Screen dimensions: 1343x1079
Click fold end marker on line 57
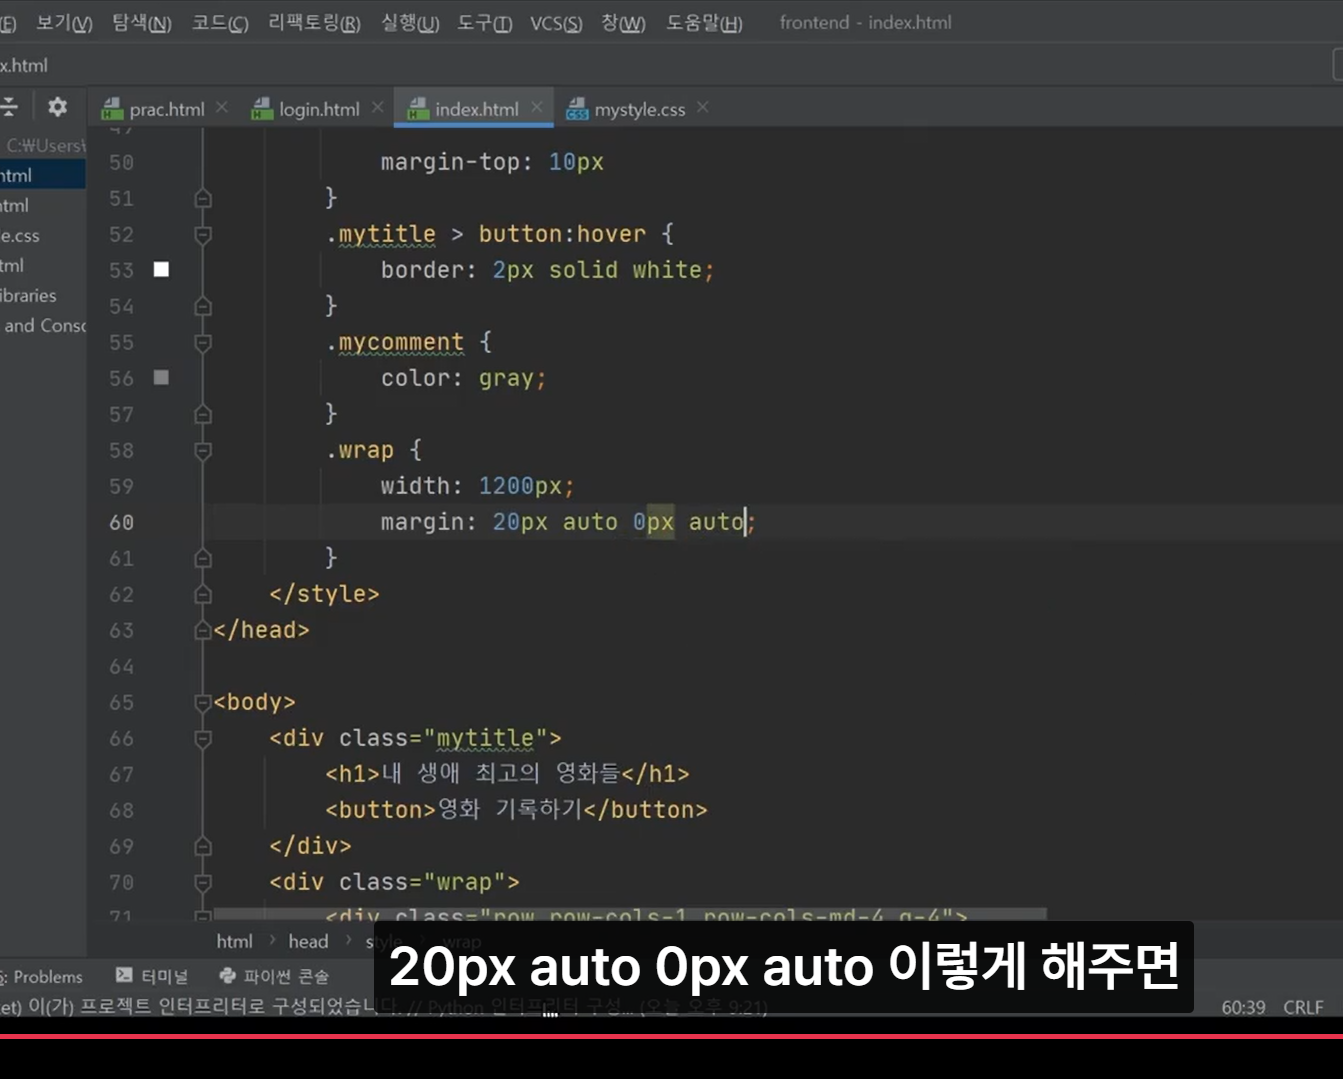pos(203,414)
